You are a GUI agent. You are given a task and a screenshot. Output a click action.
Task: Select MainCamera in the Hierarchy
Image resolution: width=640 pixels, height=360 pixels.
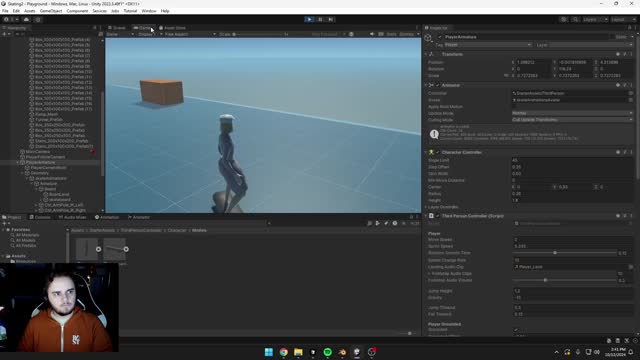(38, 152)
